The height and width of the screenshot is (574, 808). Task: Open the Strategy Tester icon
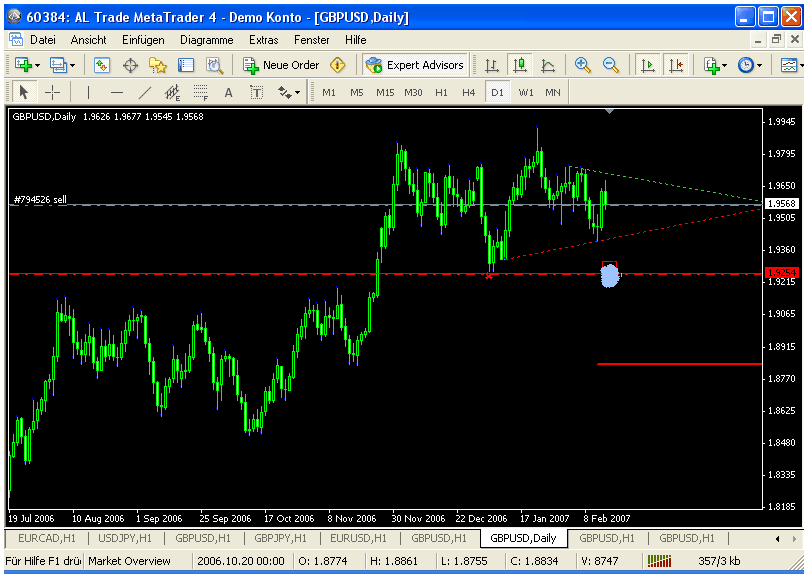(x=214, y=65)
